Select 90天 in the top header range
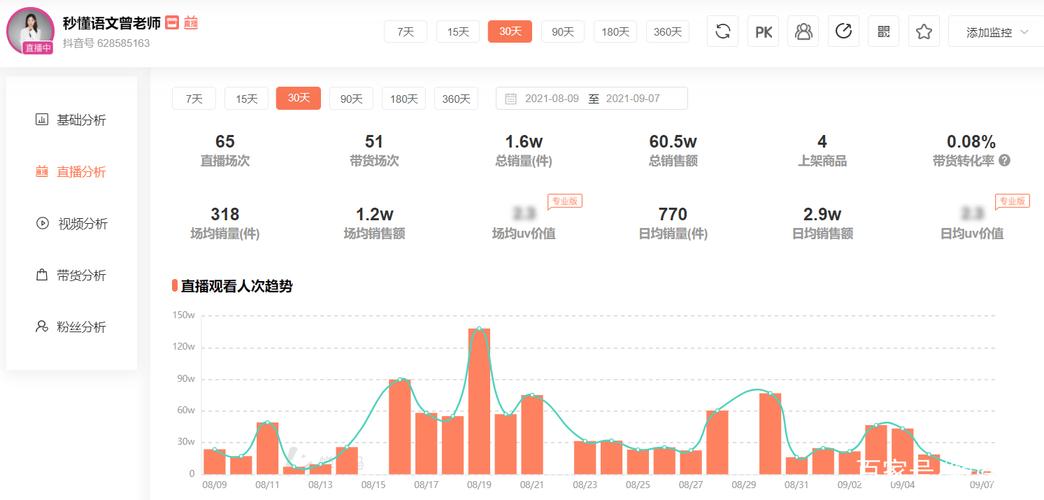Screen dimensions: 1044x500 tap(563, 31)
